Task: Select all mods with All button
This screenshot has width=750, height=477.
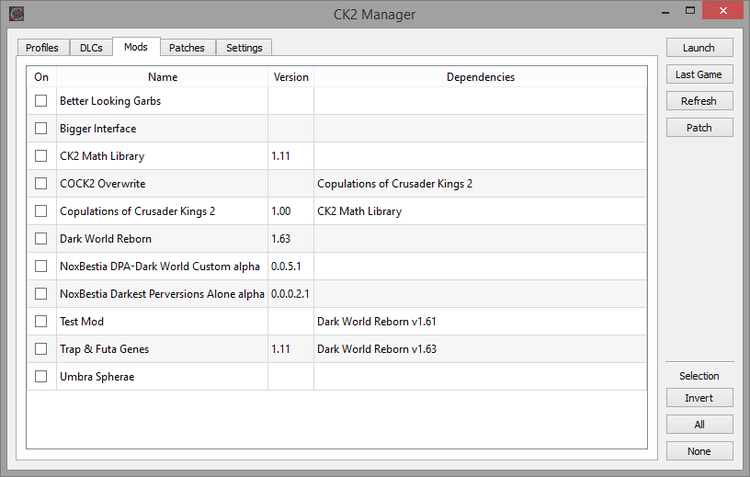Action: coord(699,424)
